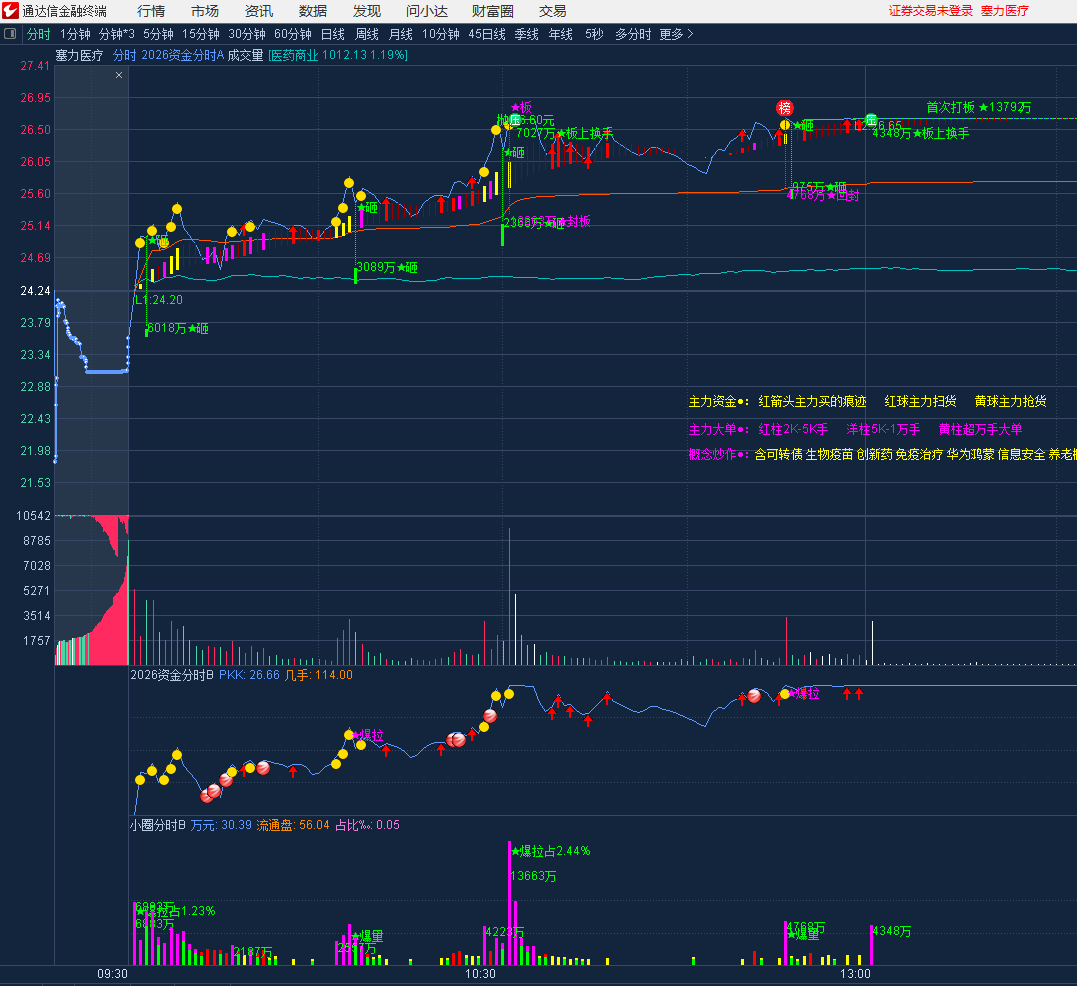Image resolution: width=1077 pixels, height=986 pixels.
Task: Switch to the 日线 period tab
Action: 332,34
